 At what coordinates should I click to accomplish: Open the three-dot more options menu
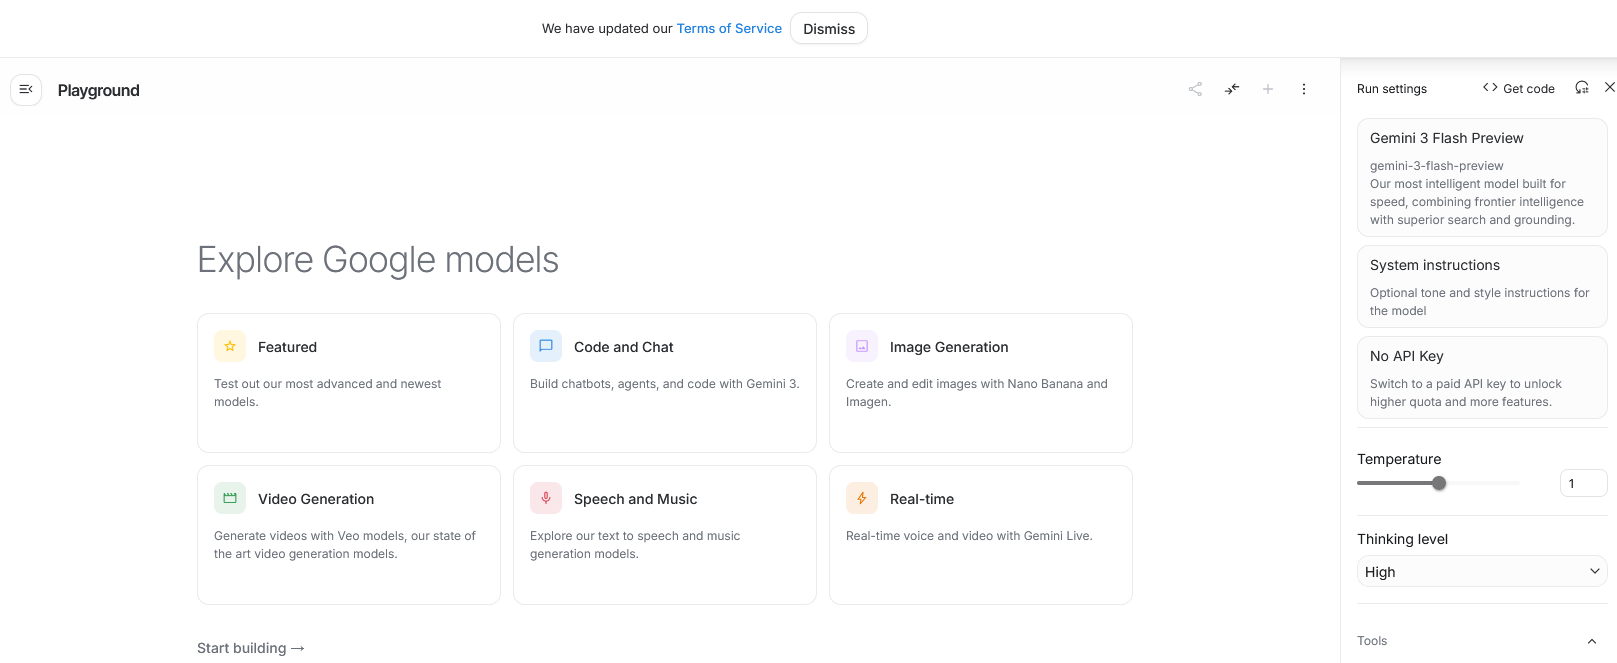pos(1304,89)
